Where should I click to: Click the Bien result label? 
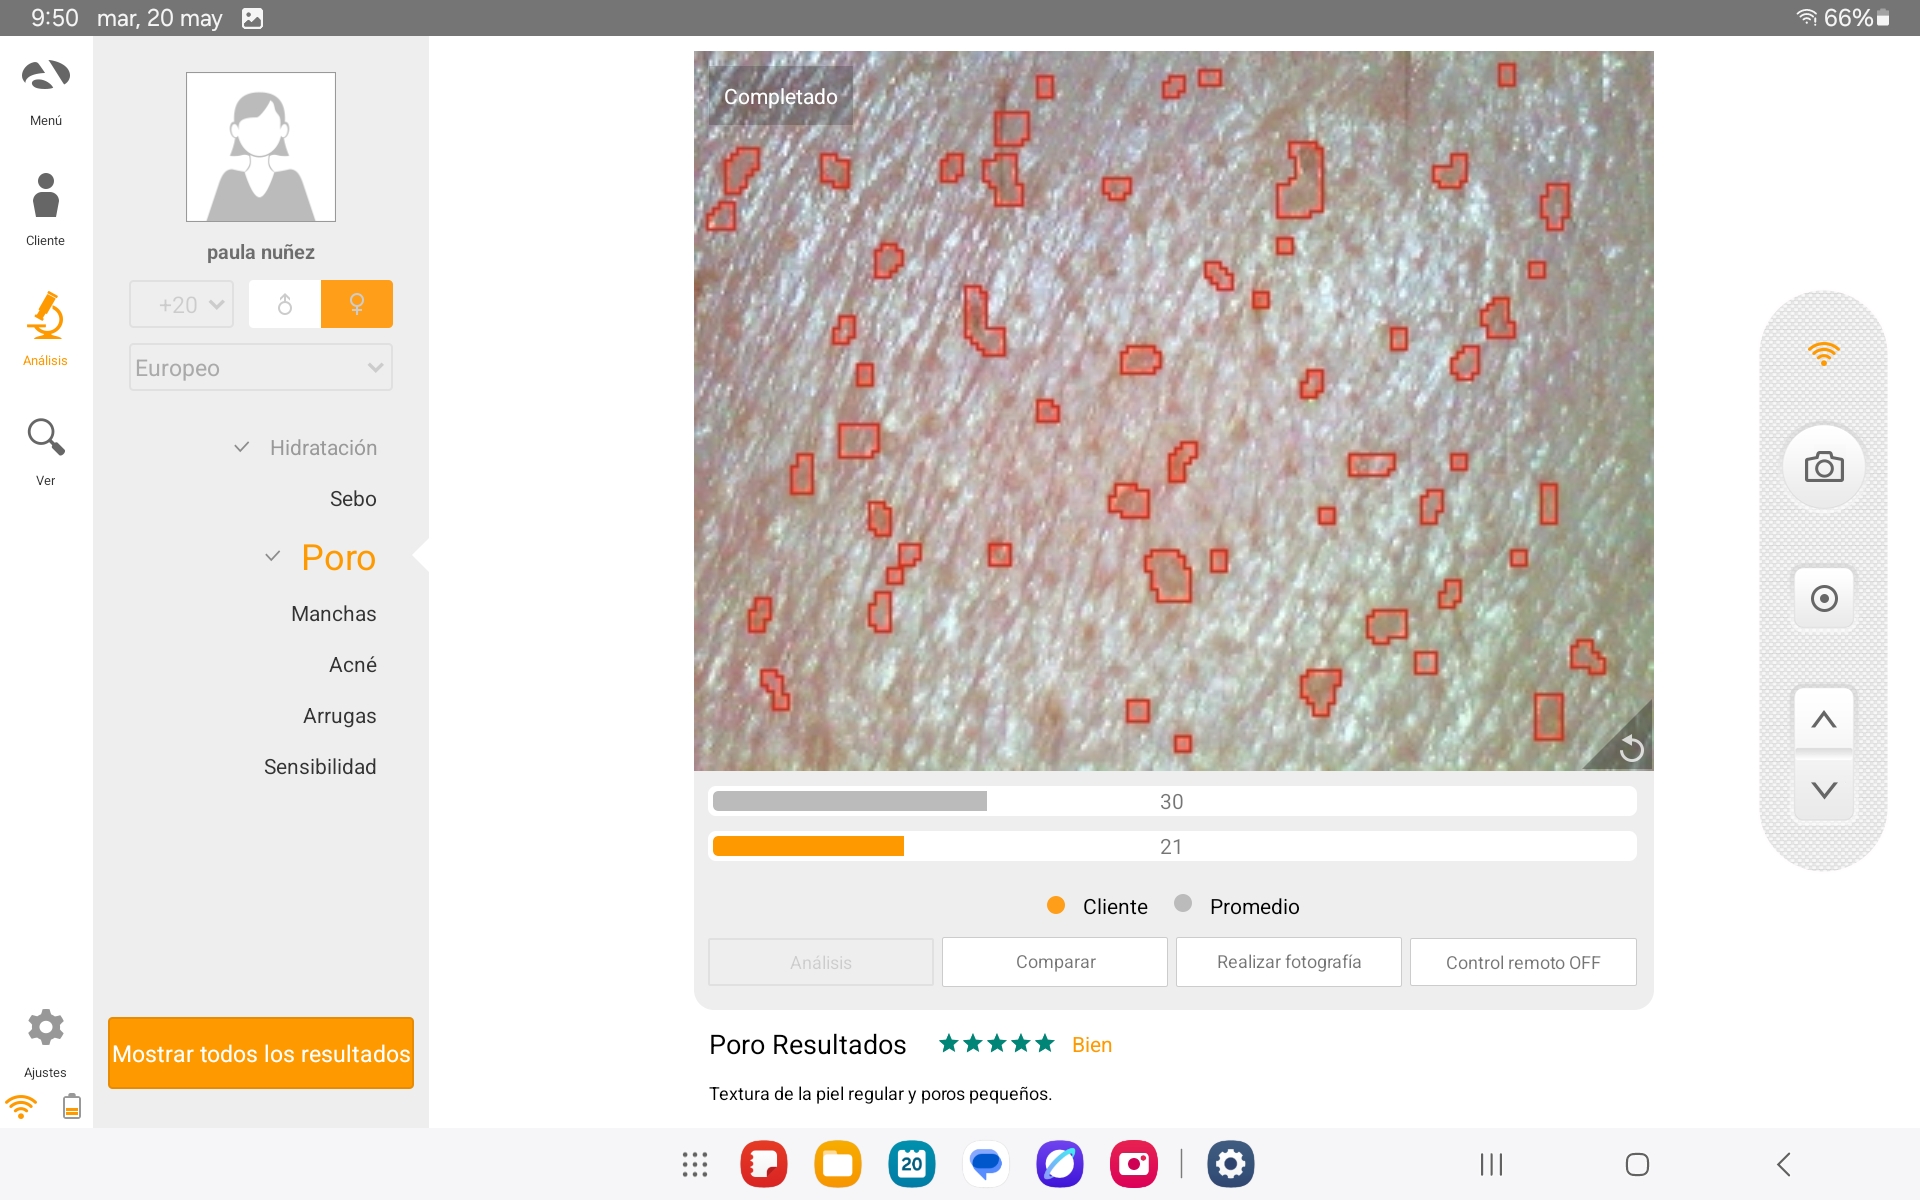(x=1092, y=1045)
